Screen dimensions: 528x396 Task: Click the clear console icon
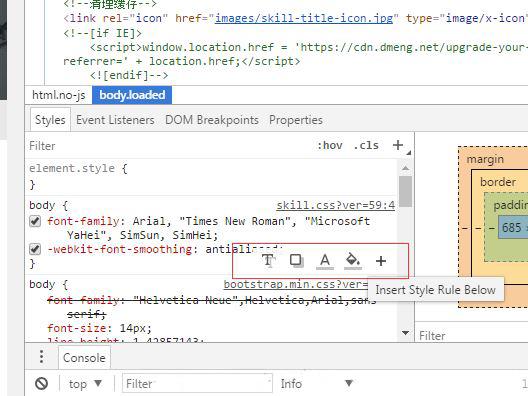click(x=41, y=384)
